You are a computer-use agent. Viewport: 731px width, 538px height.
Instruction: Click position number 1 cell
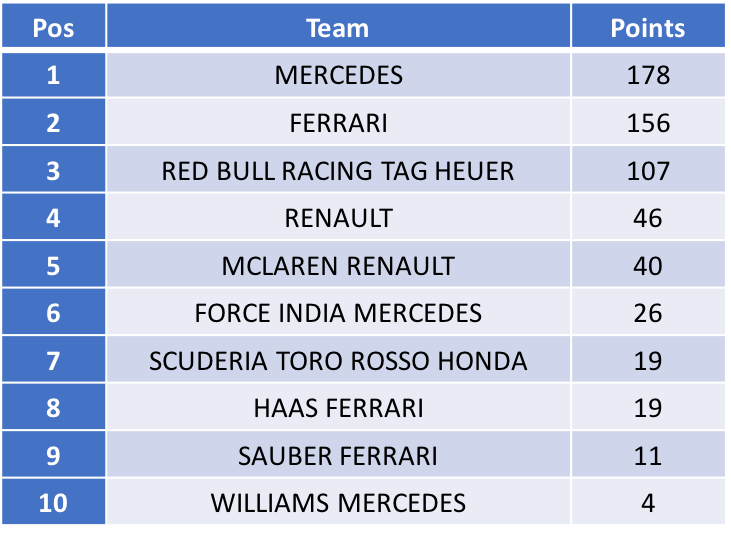point(54,75)
